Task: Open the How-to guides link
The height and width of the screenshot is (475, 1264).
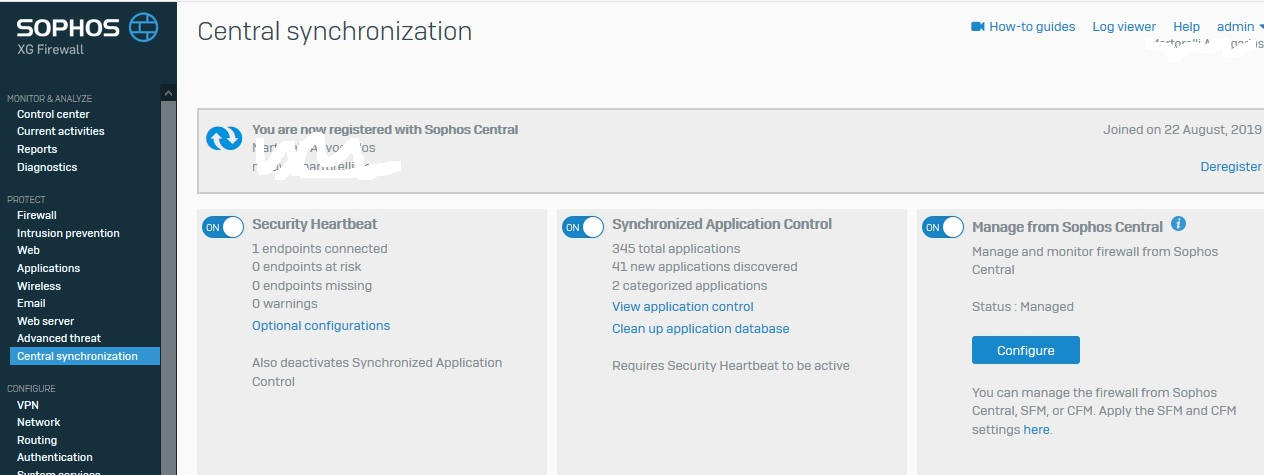Action: tap(1032, 27)
